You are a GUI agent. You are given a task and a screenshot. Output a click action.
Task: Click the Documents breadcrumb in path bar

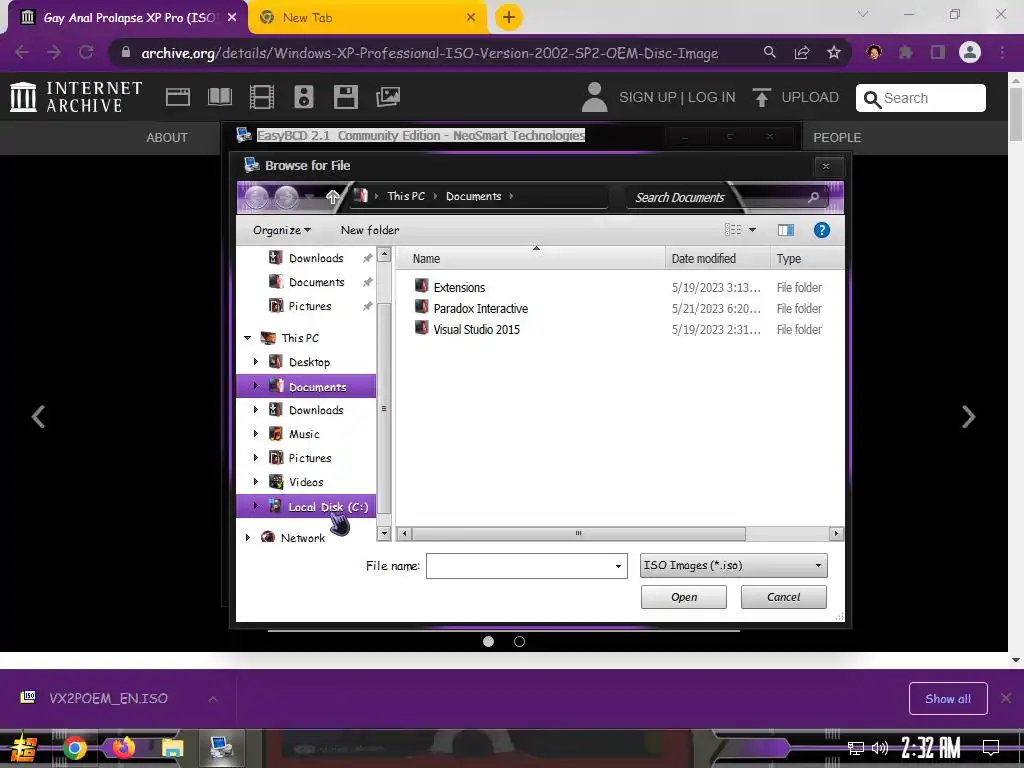pyautogui.click(x=473, y=197)
